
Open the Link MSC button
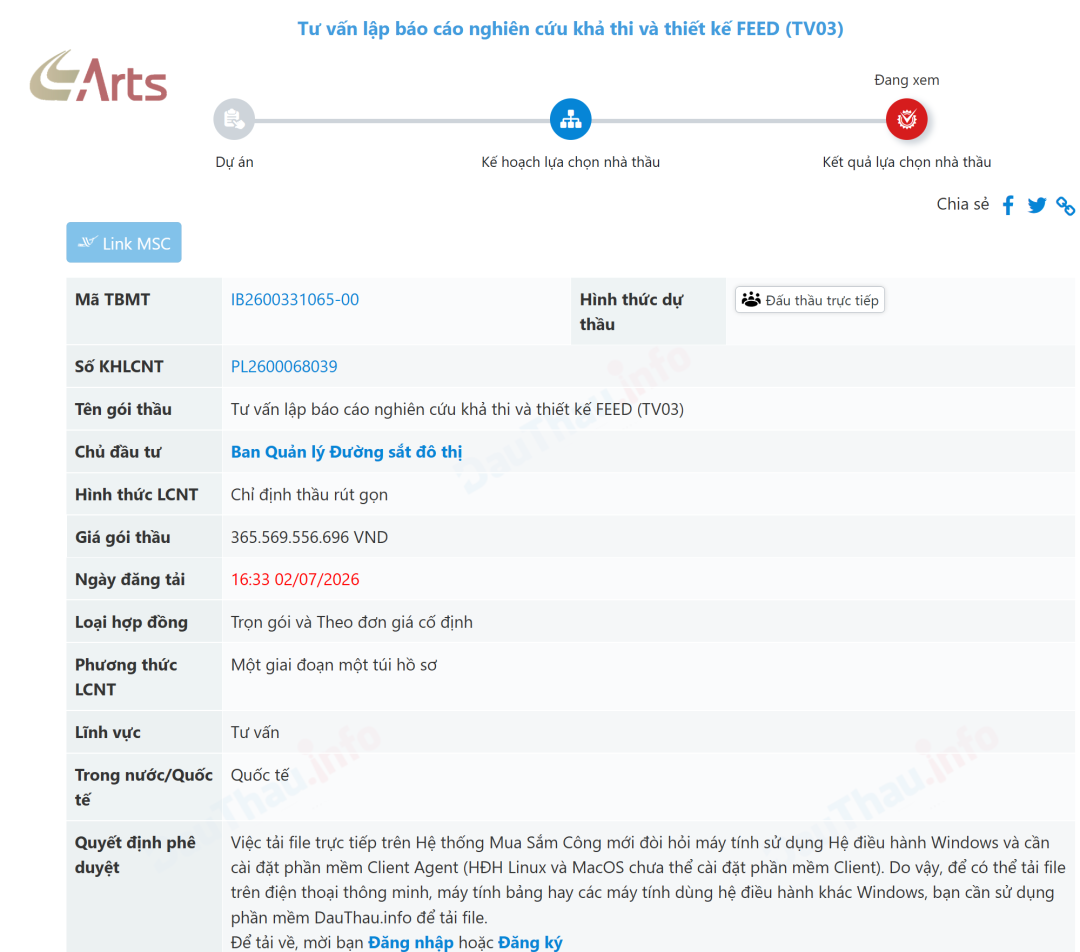point(124,242)
